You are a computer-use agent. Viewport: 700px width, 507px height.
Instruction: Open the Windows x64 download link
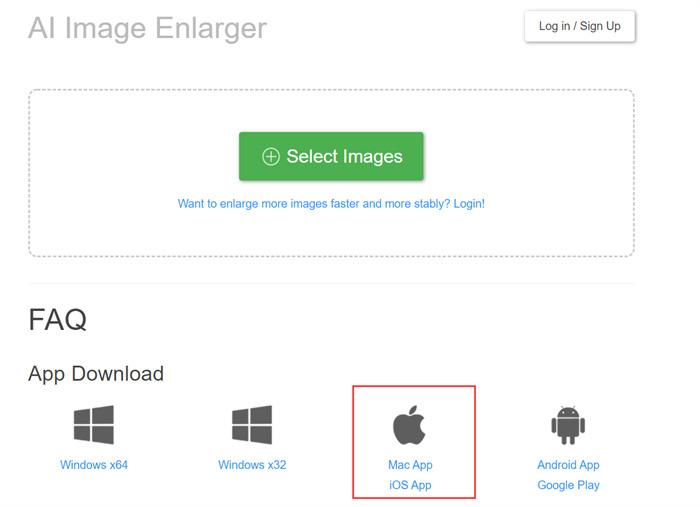[x=94, y=465]
